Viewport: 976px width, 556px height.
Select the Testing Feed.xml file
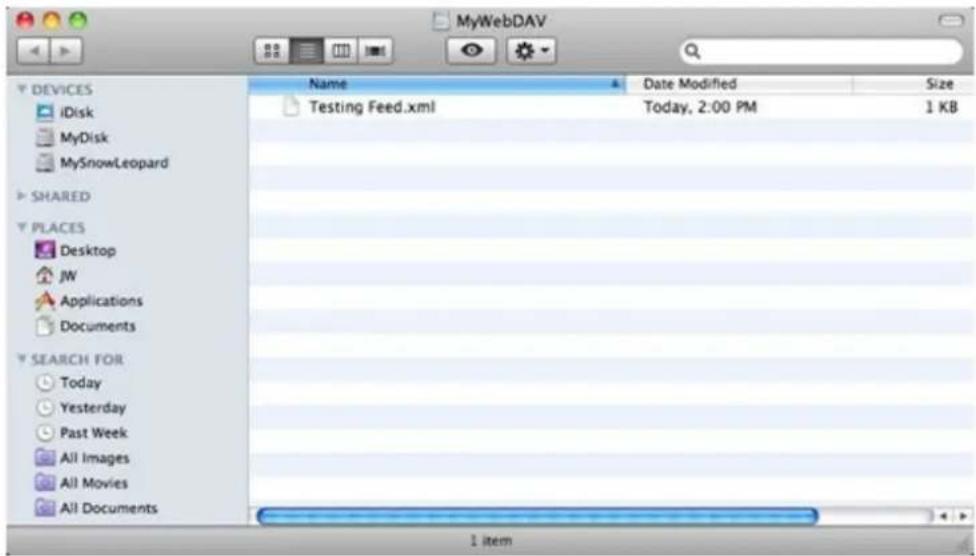(x=372, y=107)
